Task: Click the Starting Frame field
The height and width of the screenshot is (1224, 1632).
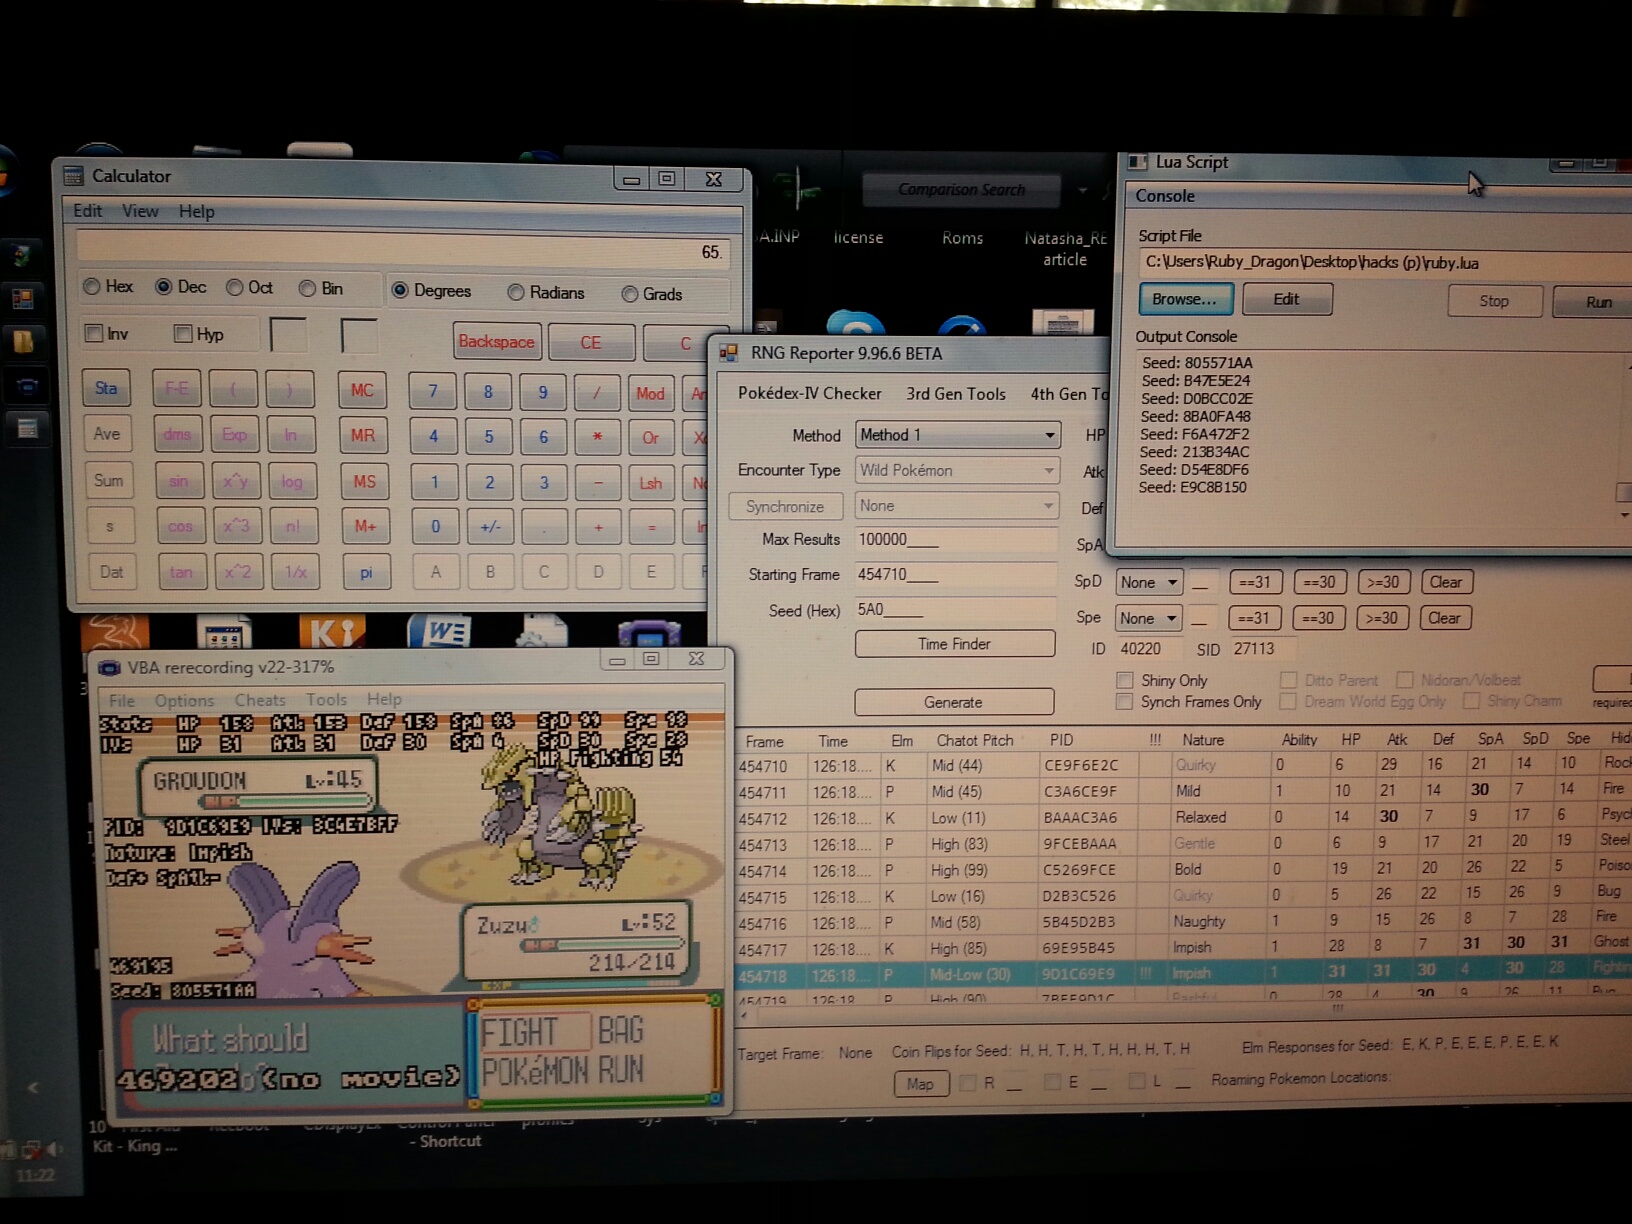Action: pyautogui.click(x=956, y=575)
